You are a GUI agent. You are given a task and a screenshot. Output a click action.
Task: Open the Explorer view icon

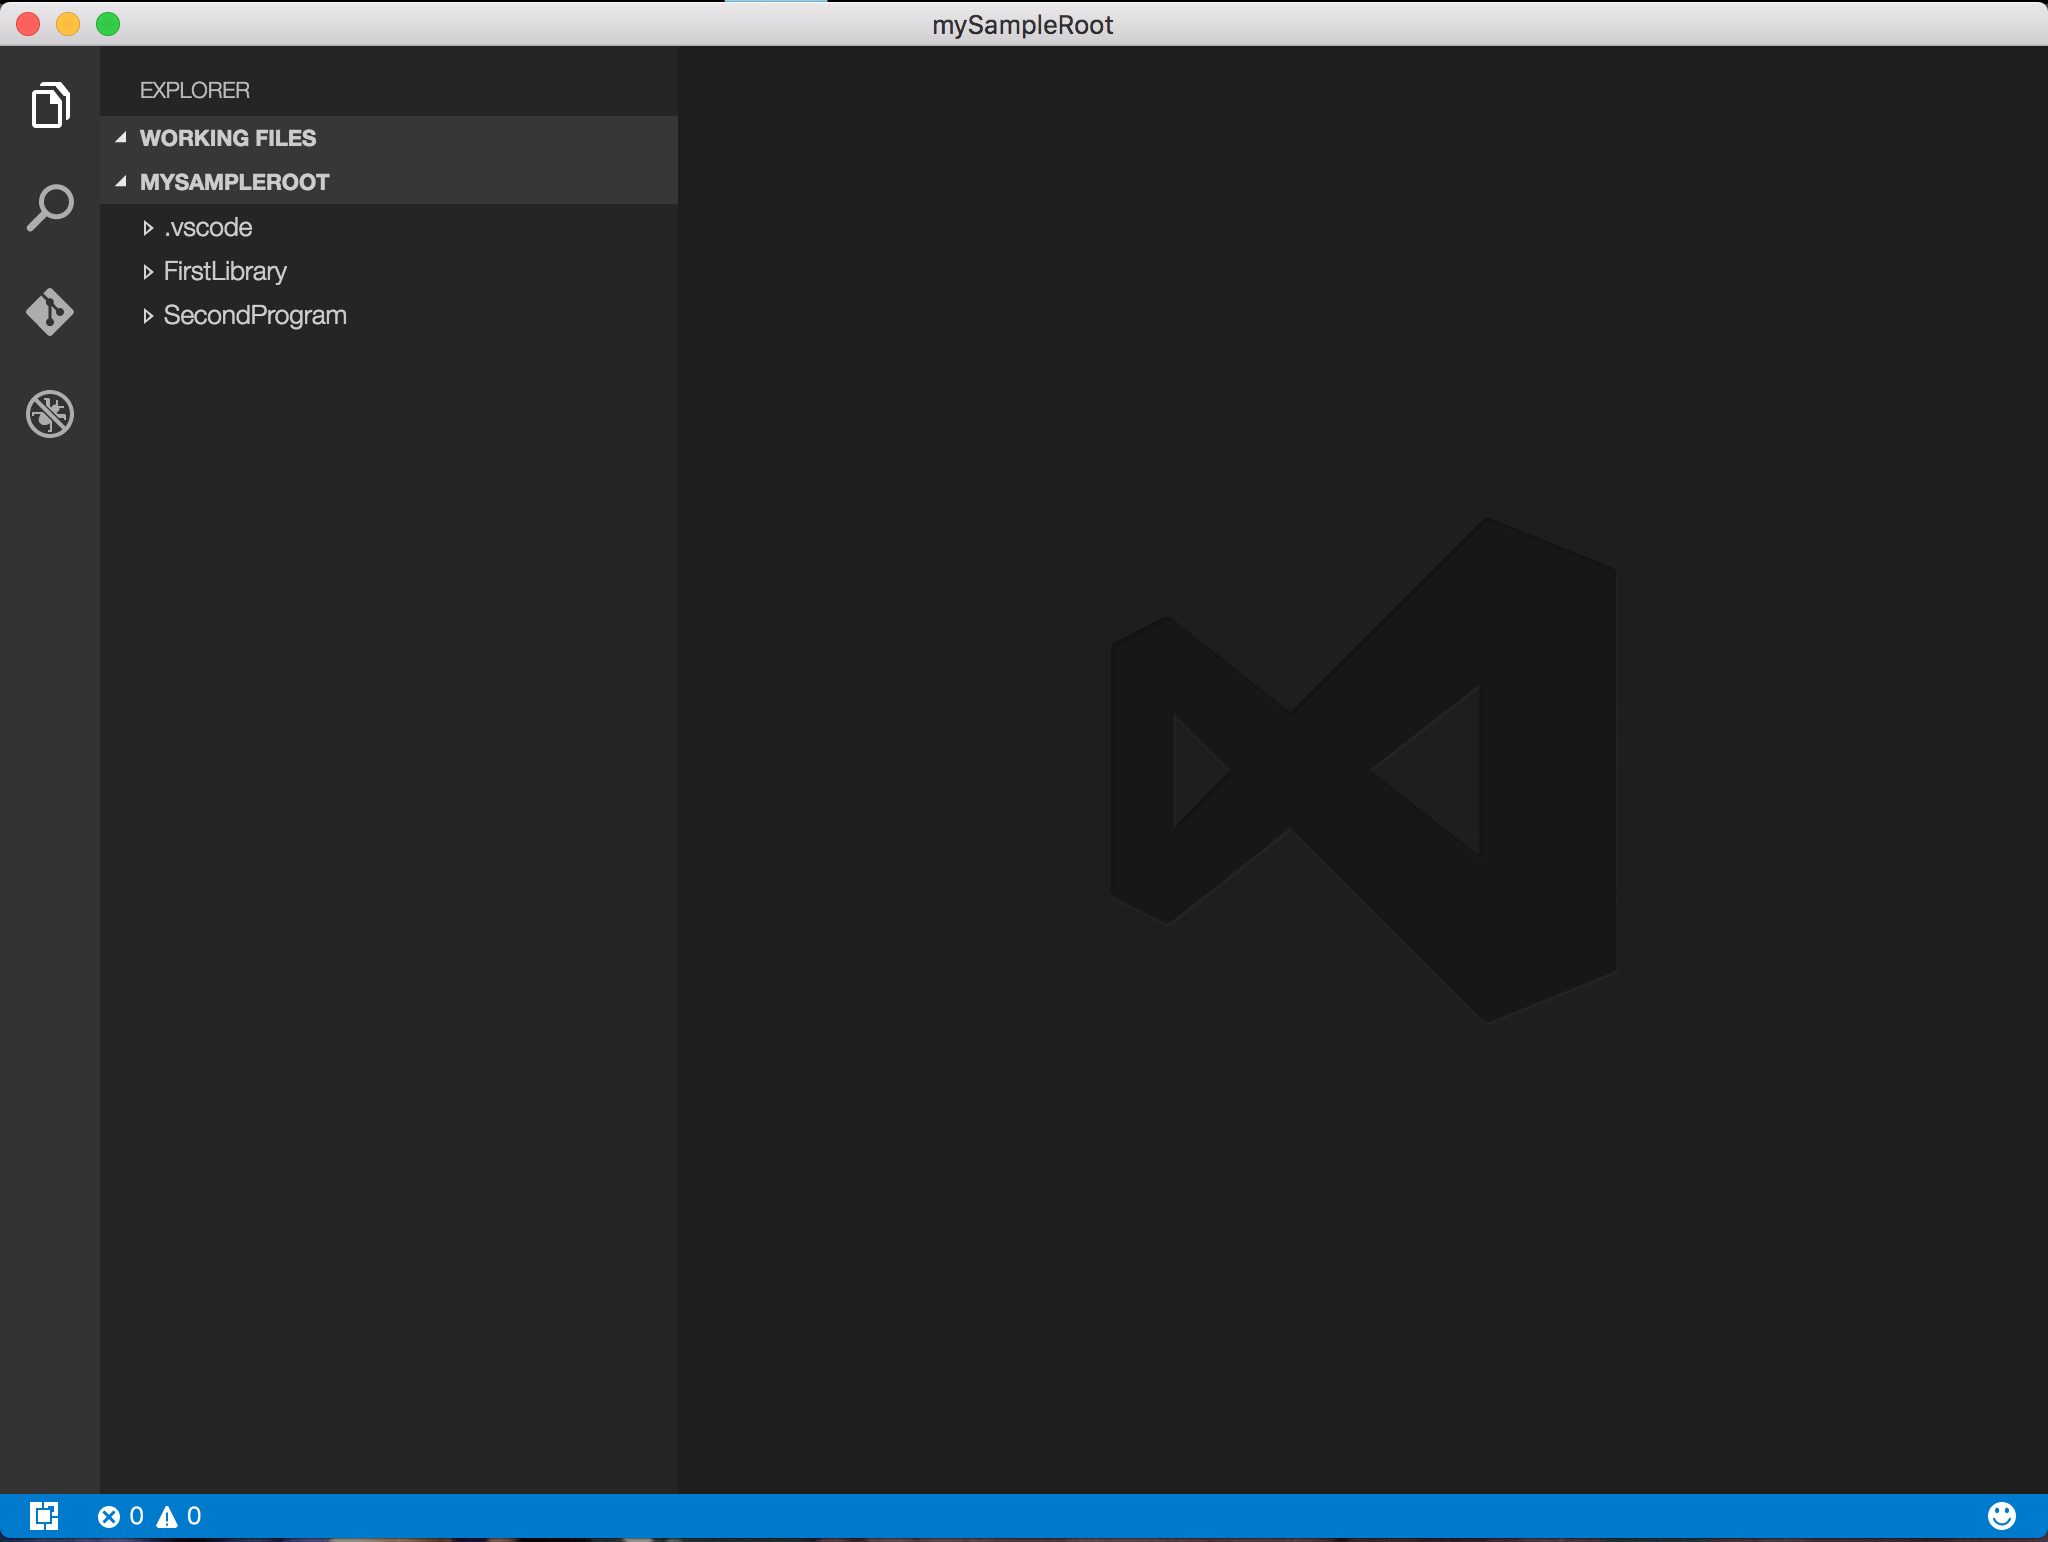50,105
